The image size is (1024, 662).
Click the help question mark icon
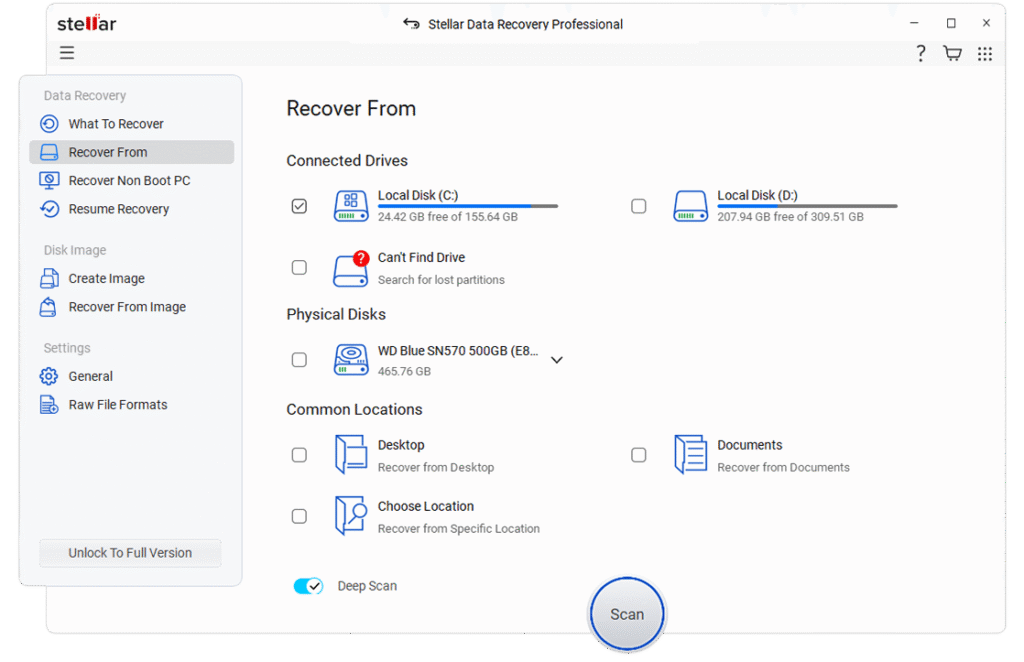point(920,54)
